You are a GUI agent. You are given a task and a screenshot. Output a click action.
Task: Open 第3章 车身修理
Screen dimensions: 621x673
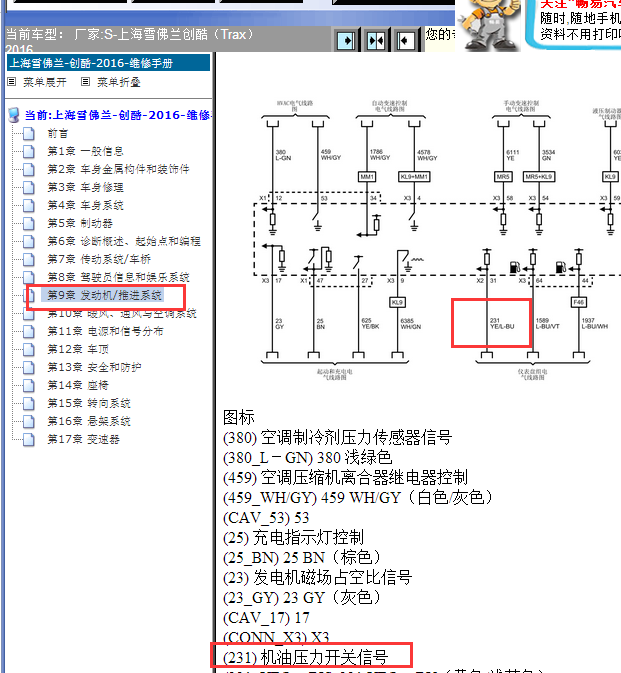click(85, 187)
